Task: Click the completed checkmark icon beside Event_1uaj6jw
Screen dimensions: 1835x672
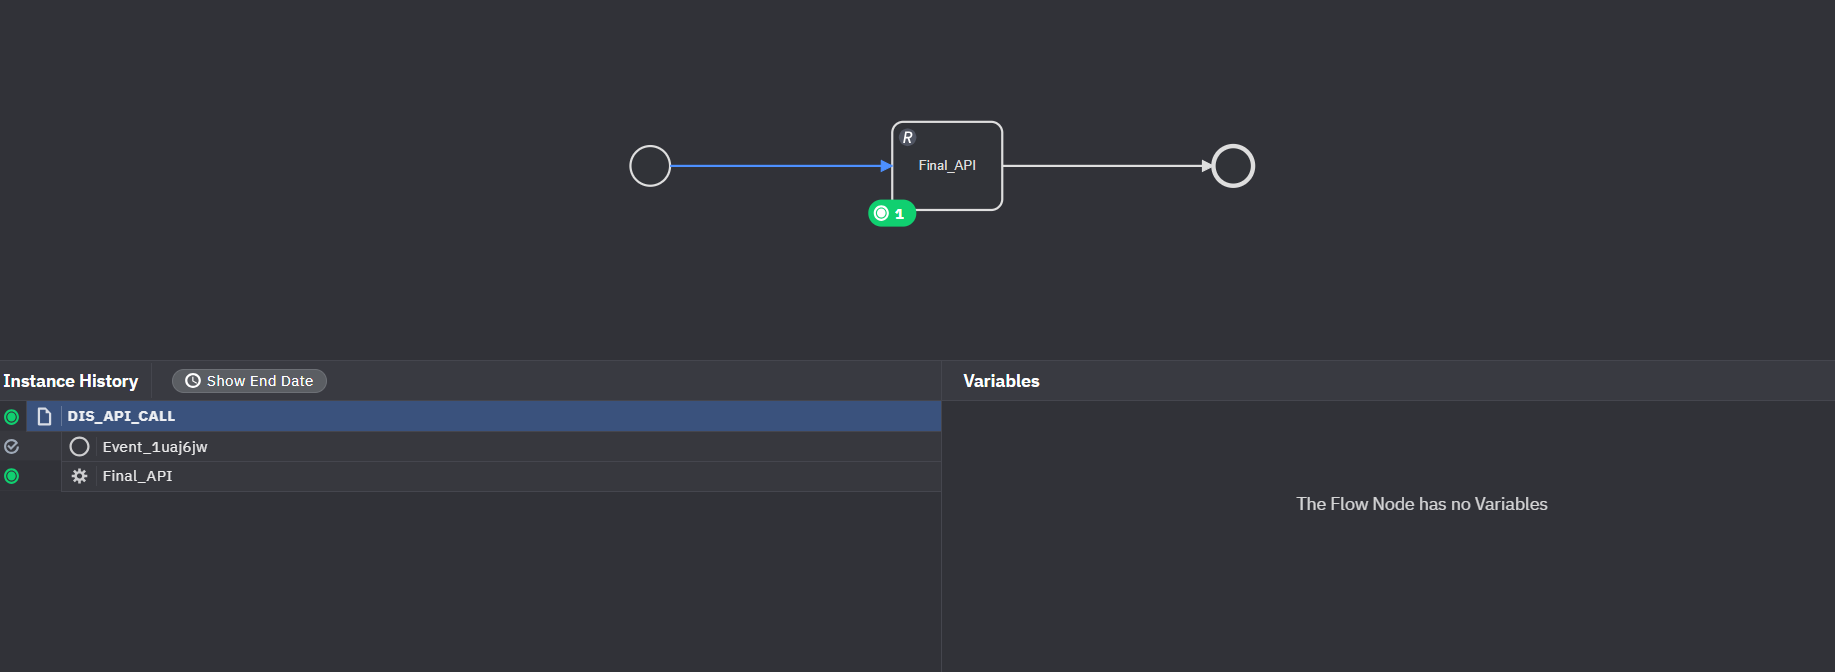Action: point(12,447)
